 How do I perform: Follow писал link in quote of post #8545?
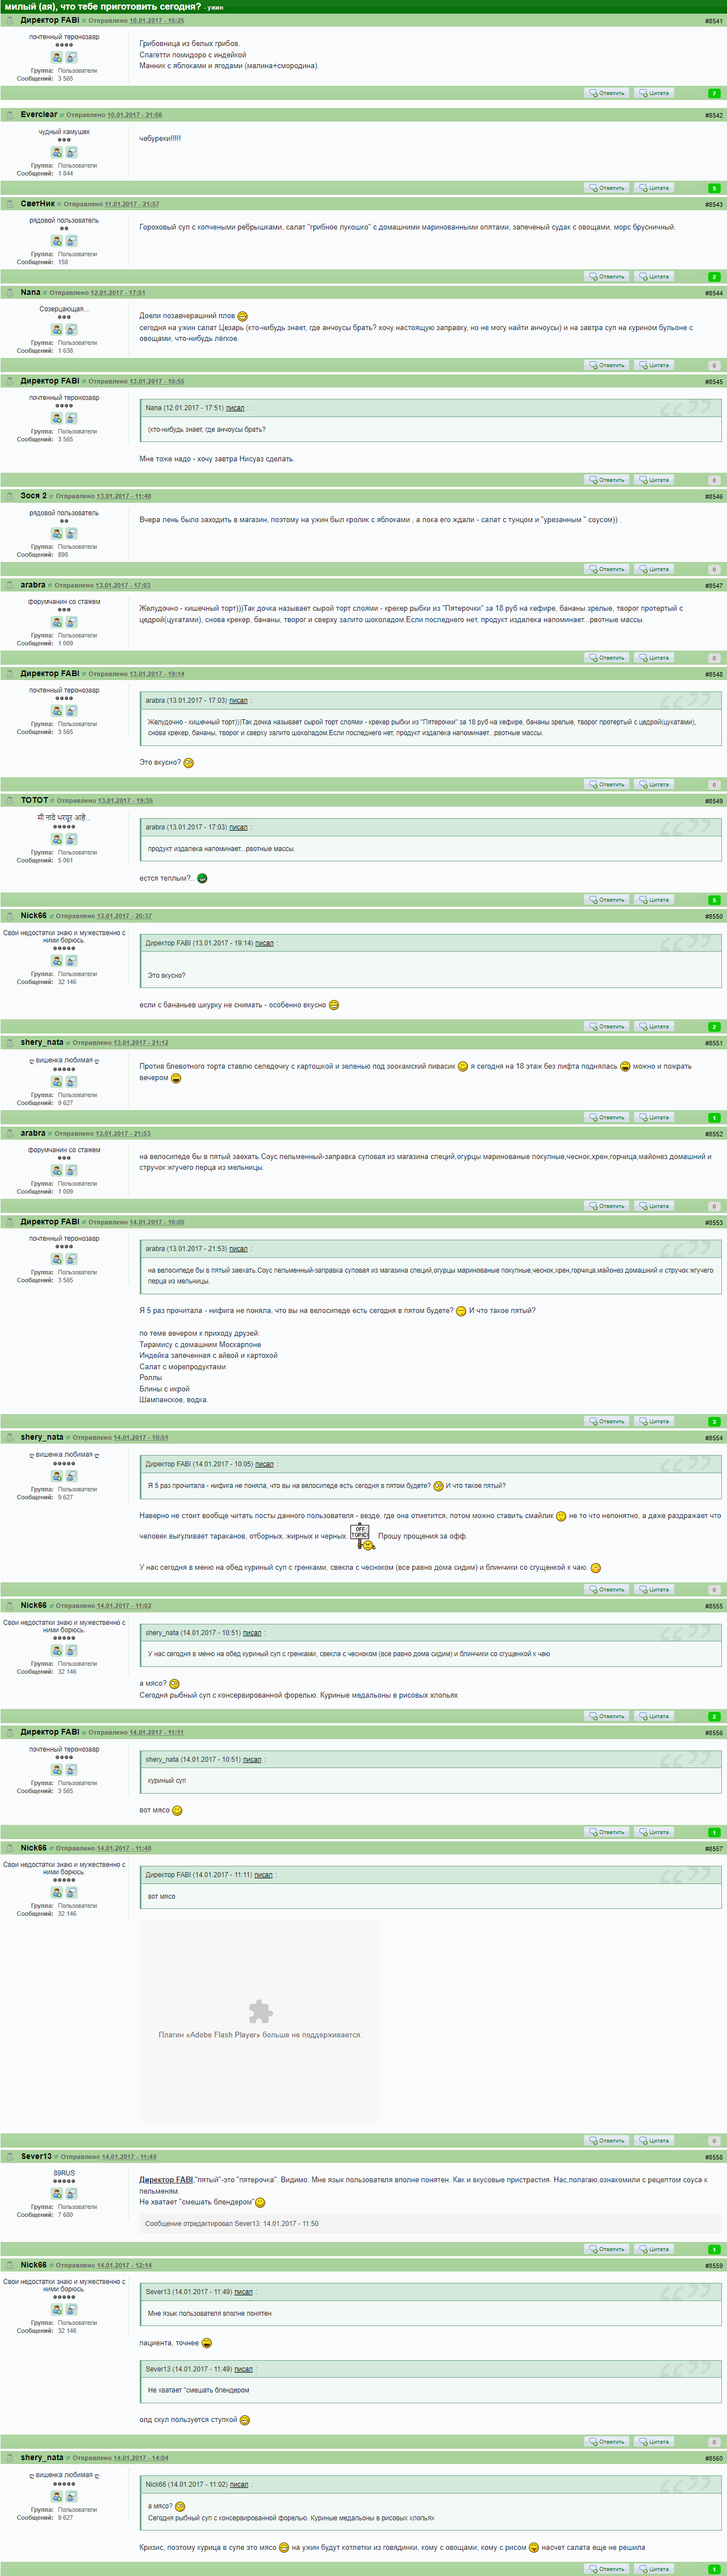point(235,408)
